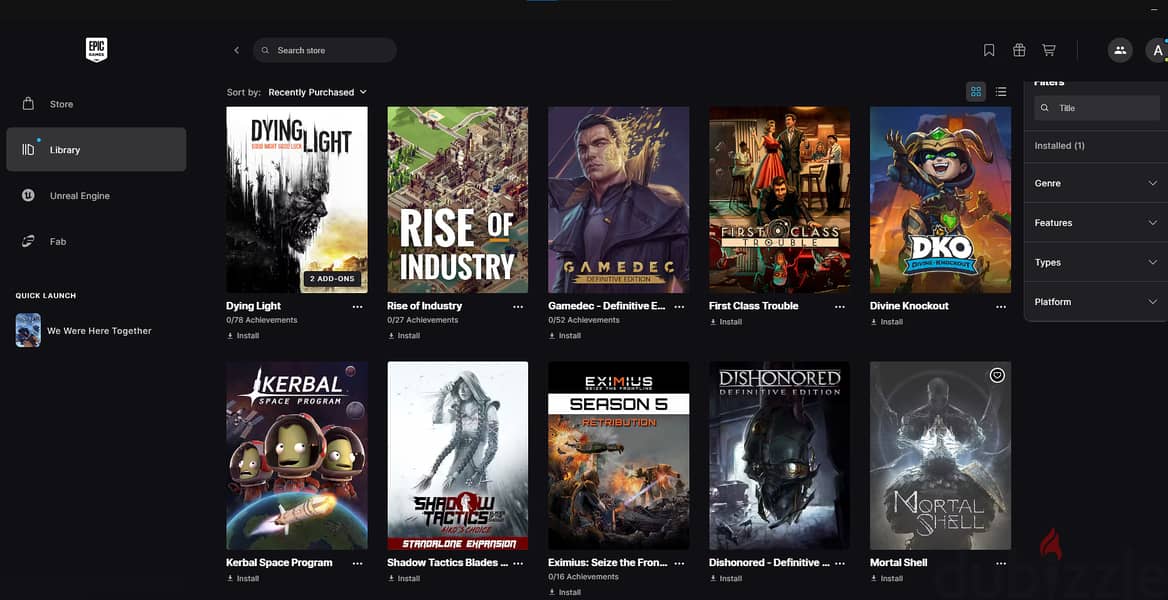Expand the Features filter

click(1096, 222)
